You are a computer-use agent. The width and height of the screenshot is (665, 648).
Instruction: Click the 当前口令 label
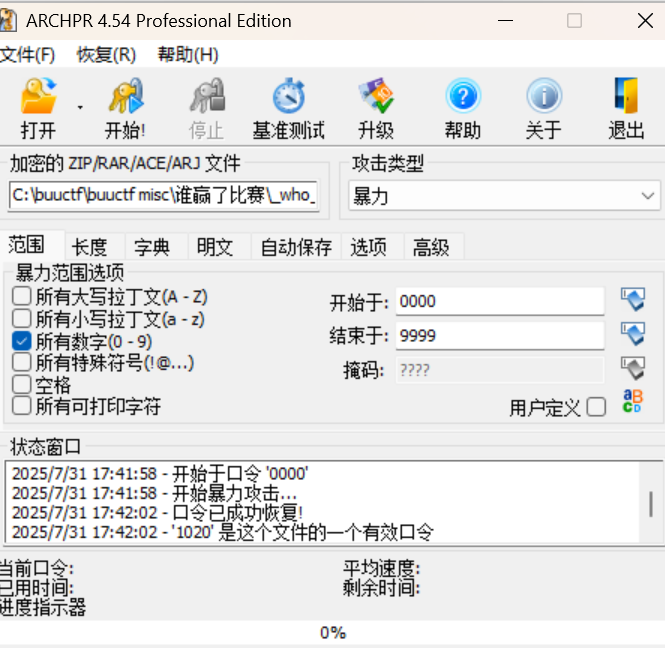pos(36,568)
